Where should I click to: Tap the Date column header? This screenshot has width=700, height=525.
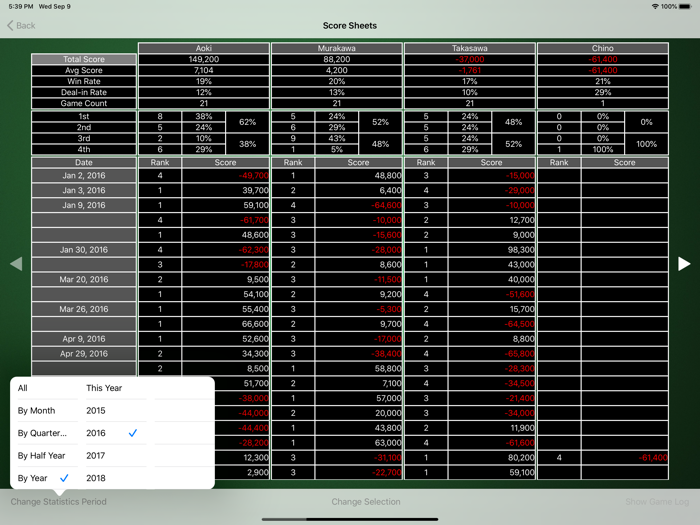[x=83, y=162]
